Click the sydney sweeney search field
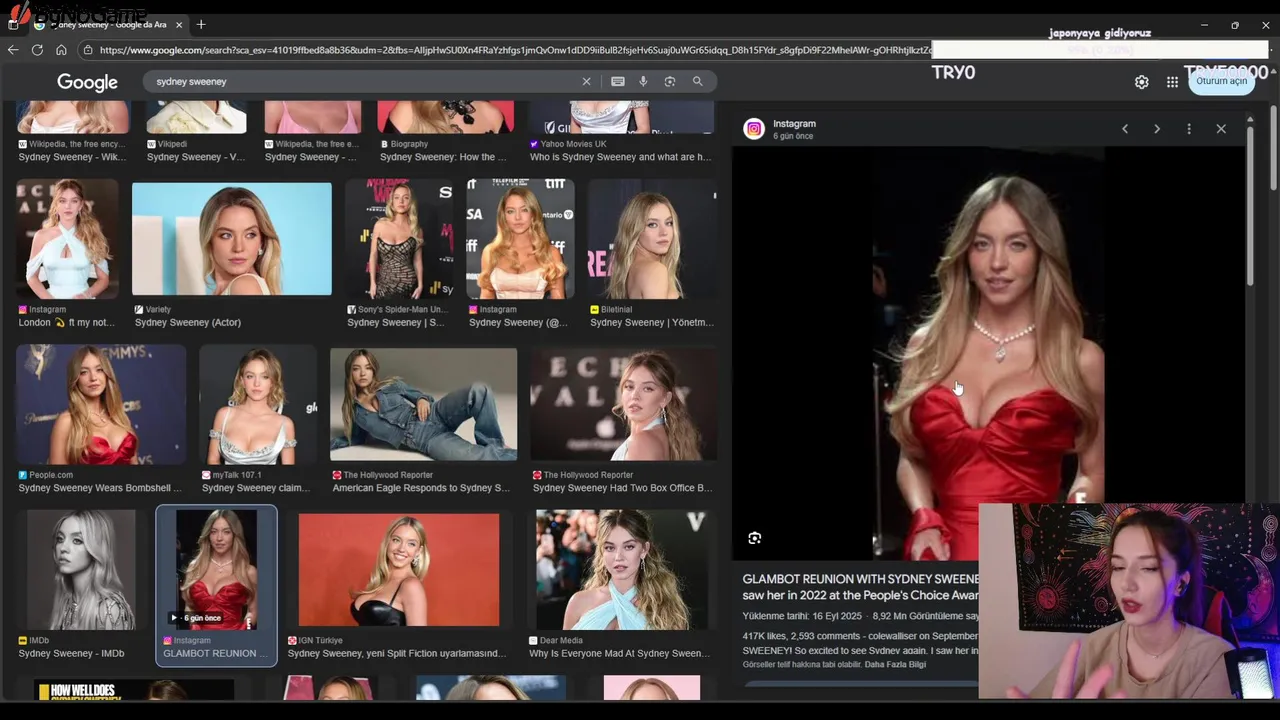Screen dimensions: 1280x720 [365, 81]
